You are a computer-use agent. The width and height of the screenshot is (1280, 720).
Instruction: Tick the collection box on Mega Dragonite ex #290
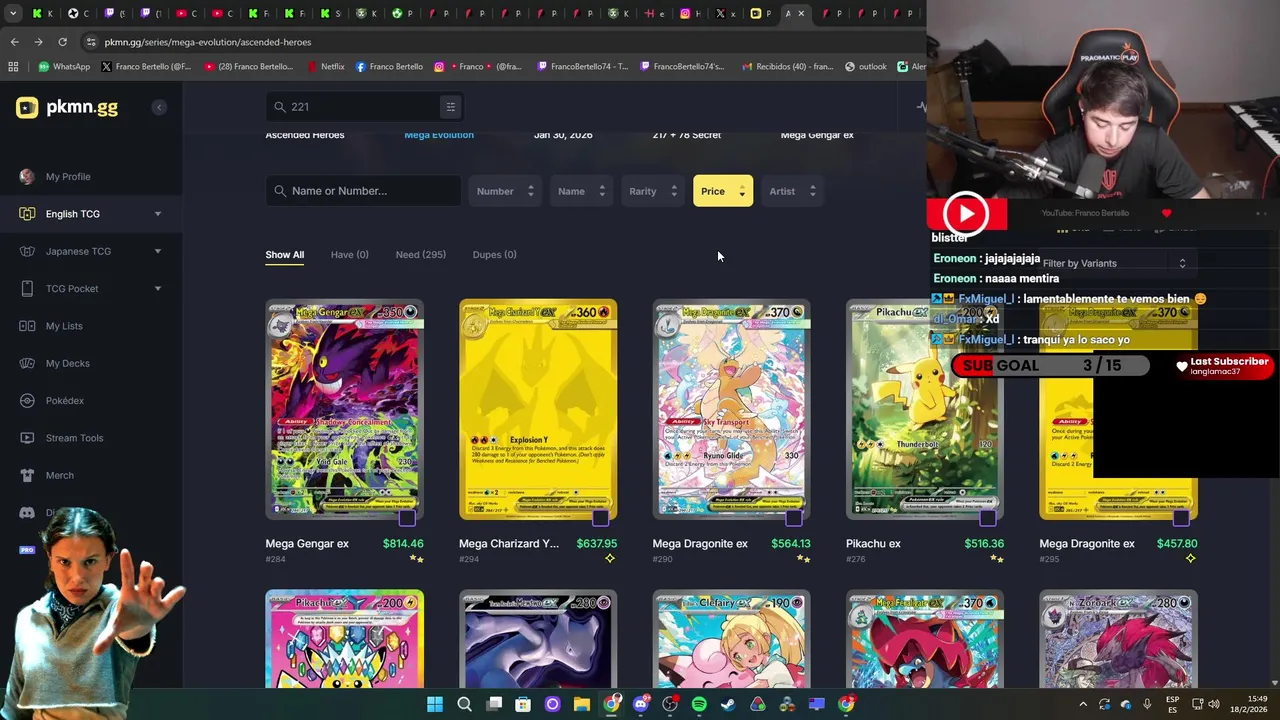(x=794, y=518)
